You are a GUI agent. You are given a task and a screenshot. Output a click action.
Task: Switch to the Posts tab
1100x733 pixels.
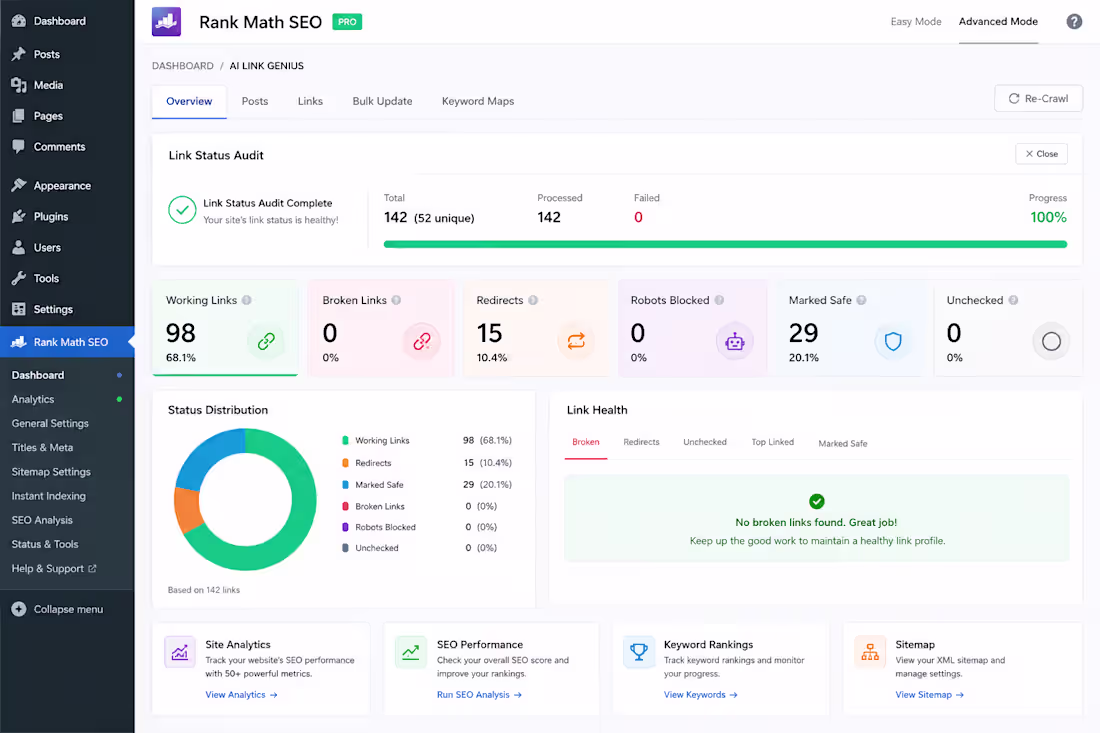[x=255, y=102]
